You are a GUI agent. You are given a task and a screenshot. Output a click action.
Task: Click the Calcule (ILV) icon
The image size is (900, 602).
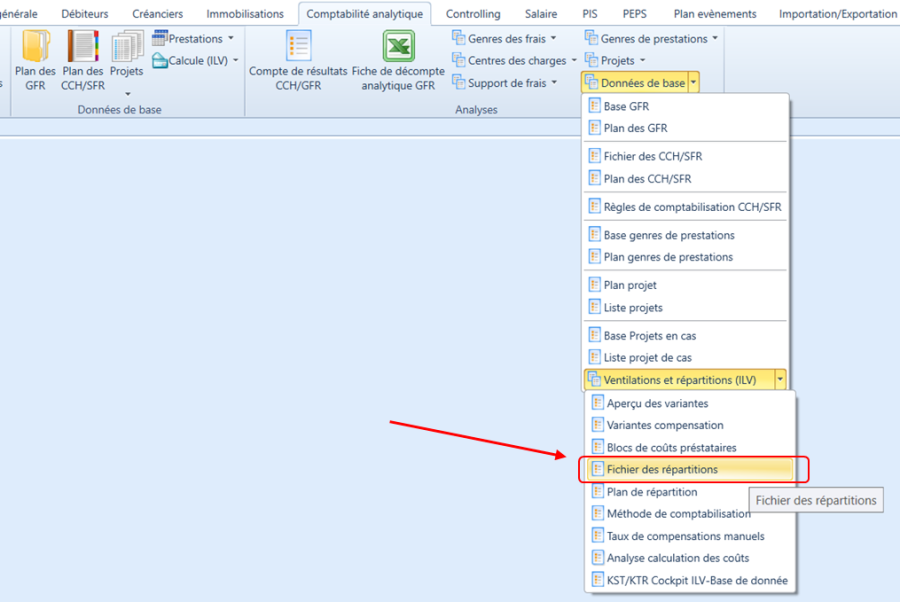click(161, 61)
